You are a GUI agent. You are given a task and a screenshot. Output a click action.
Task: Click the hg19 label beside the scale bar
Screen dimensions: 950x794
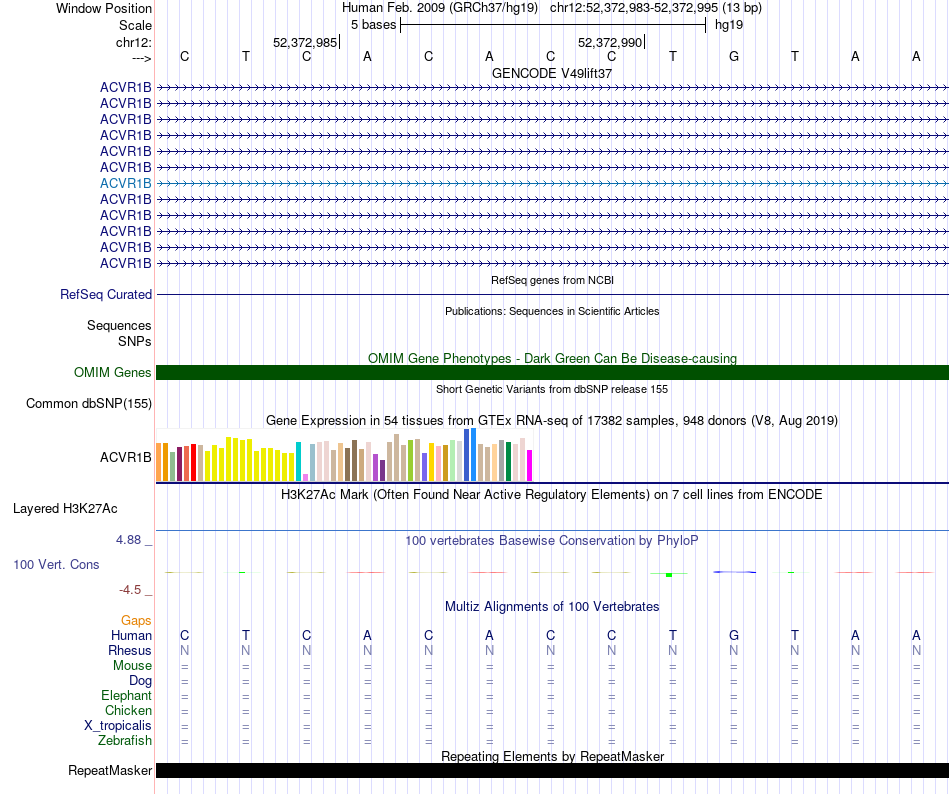pyautogui.click(x=729, y=25)
